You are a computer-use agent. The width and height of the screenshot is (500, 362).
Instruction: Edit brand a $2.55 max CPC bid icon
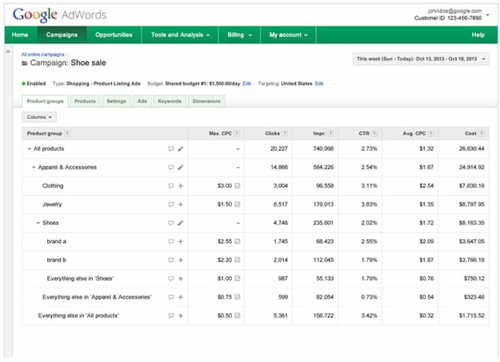pos(237,241)
